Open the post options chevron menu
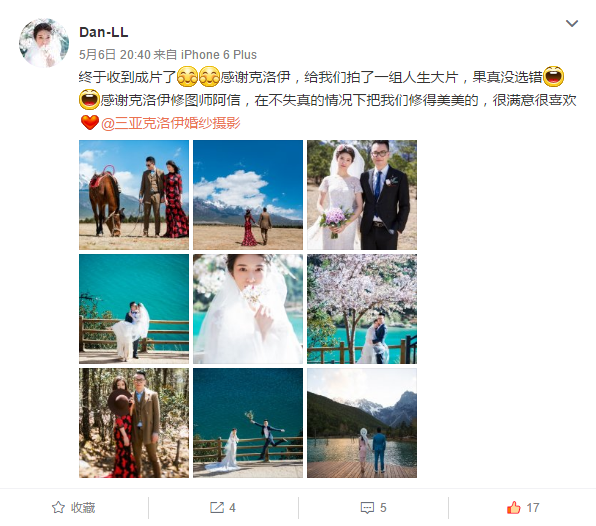This screenshot has width=596, height=526. (x=572, y=24)
